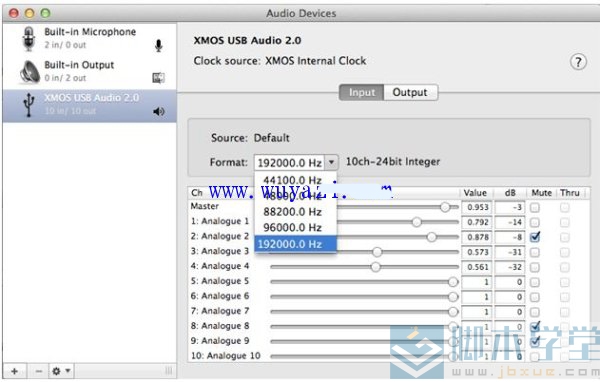Select XMOS USB Audio 2.0 device row
The height and width of the screenshot is (382, 600).
tap(90, 106)
